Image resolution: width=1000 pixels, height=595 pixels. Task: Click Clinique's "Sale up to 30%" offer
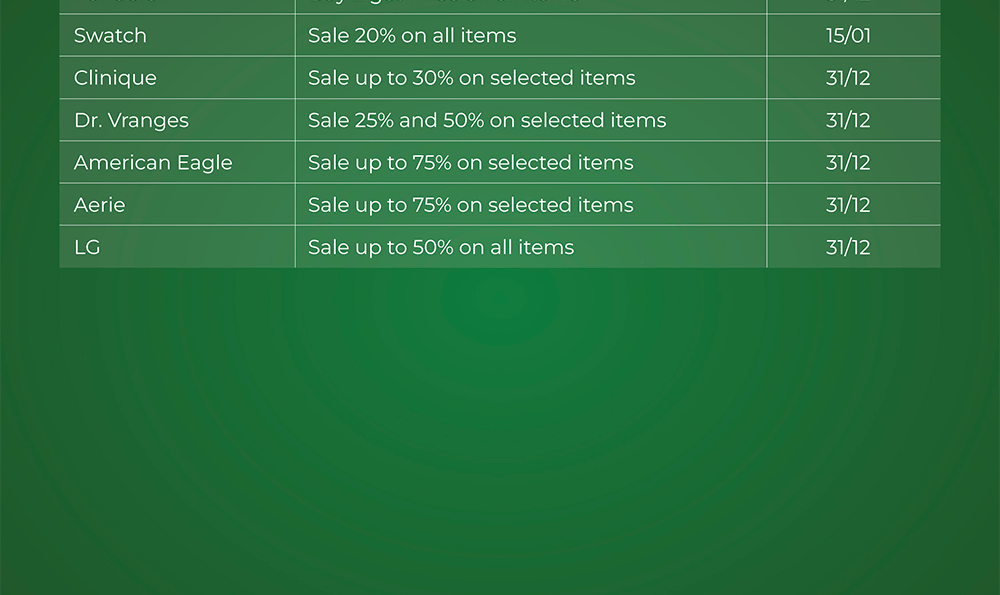tap(471, 78)
